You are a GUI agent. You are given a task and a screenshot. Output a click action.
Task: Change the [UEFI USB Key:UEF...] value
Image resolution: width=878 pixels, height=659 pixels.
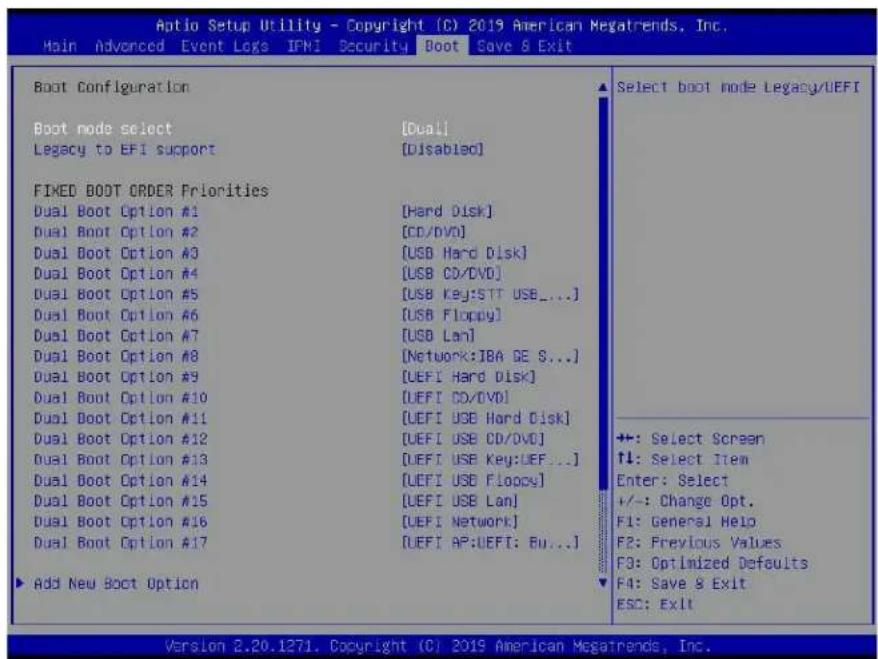tap(490, 460)
